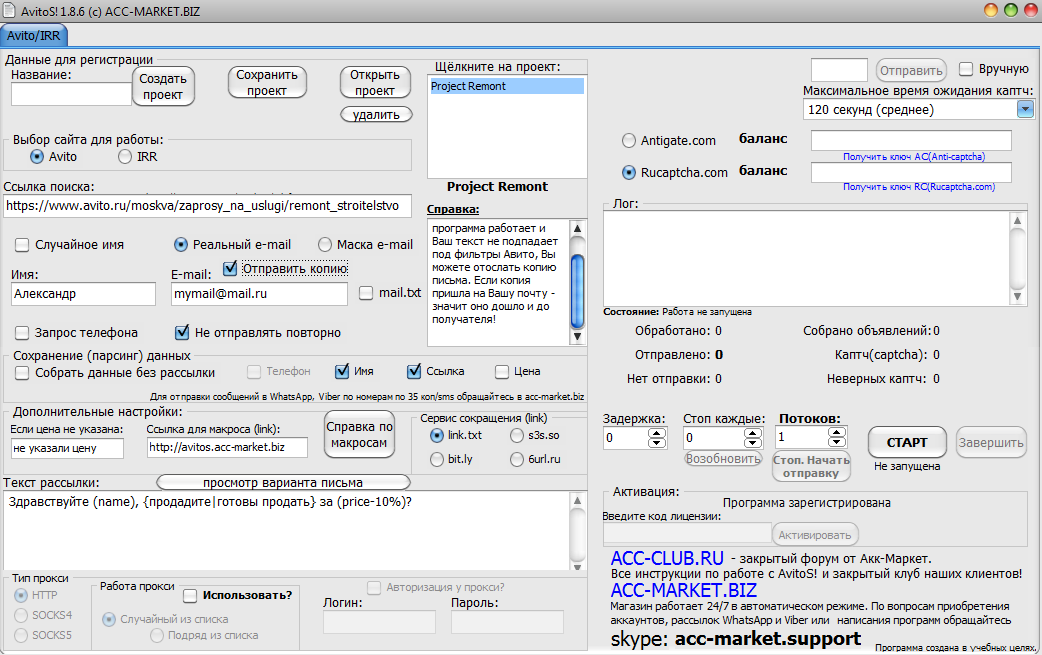Toggle the Имя parsing checkbox
The height and width of the screenshot is (655, 1042).
pos(342,371)
